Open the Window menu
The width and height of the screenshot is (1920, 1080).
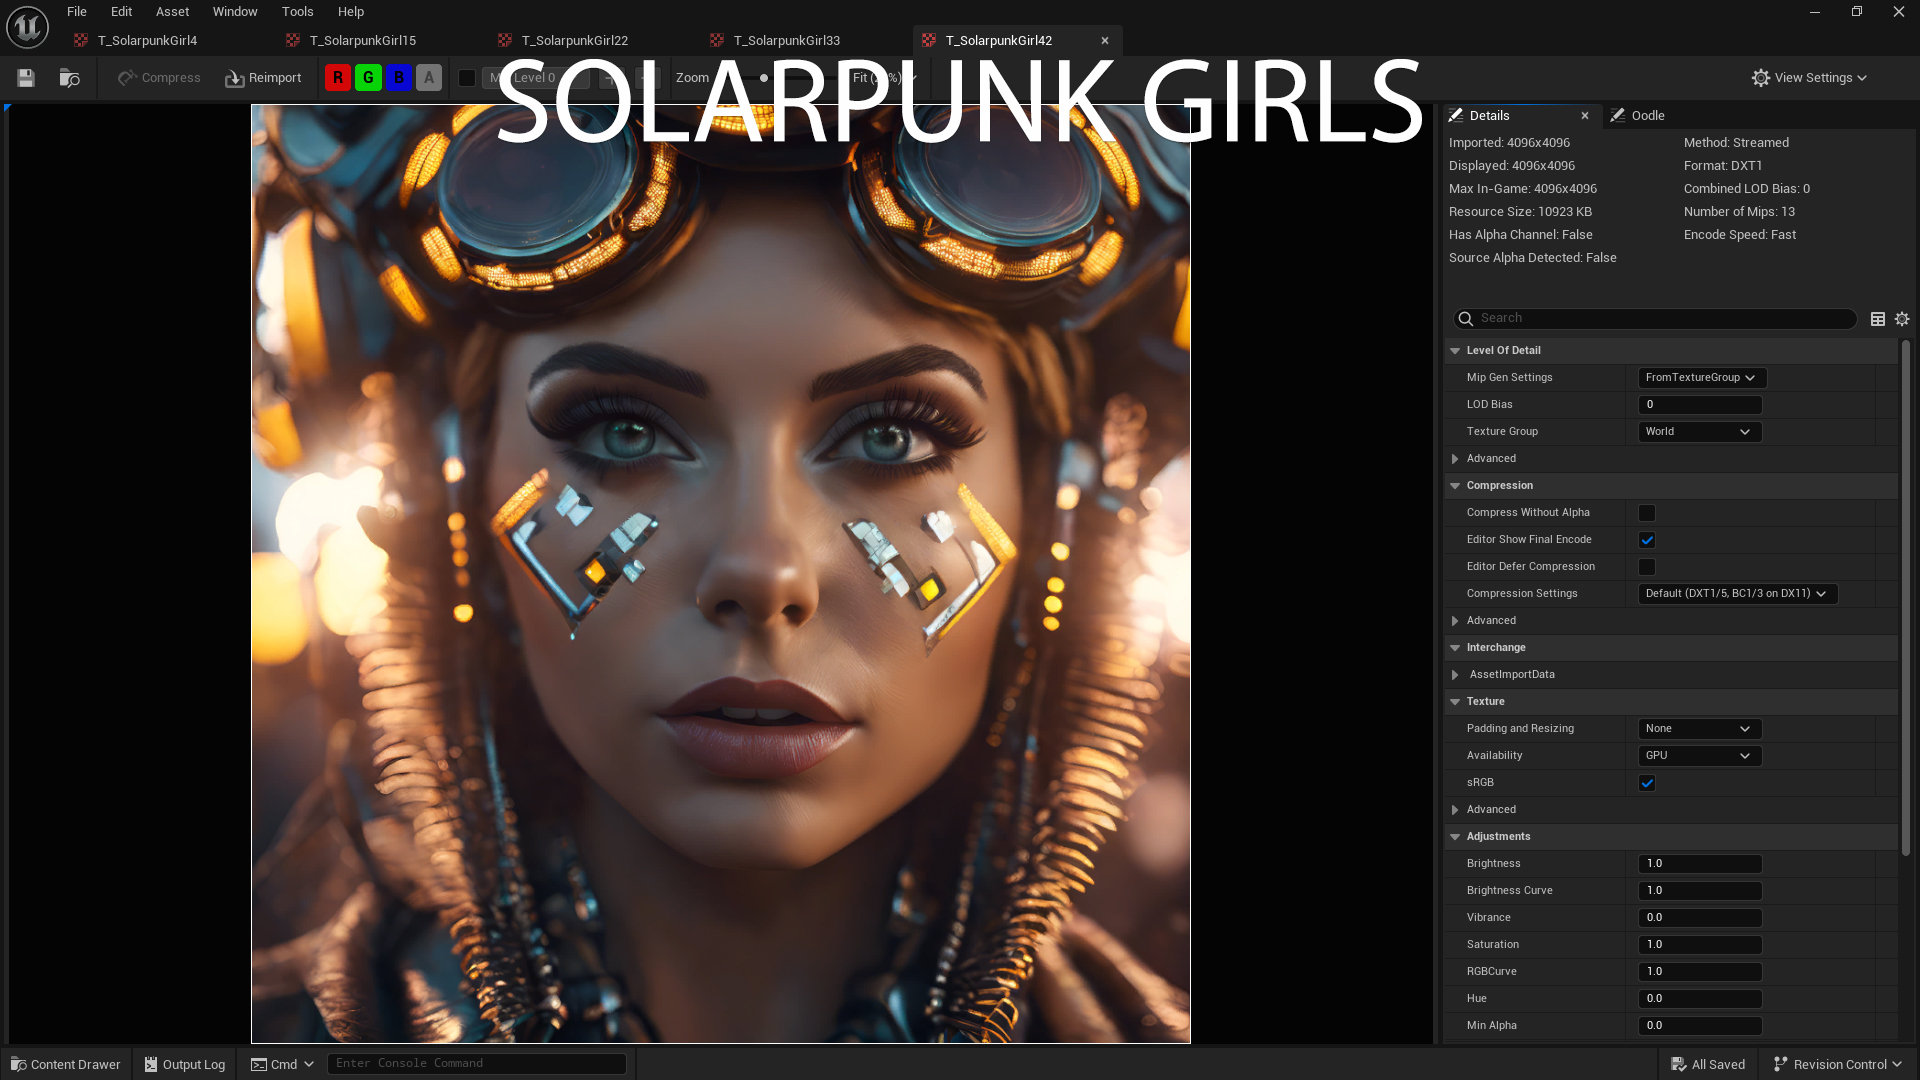pyautogui.click(x=235, y=12)
